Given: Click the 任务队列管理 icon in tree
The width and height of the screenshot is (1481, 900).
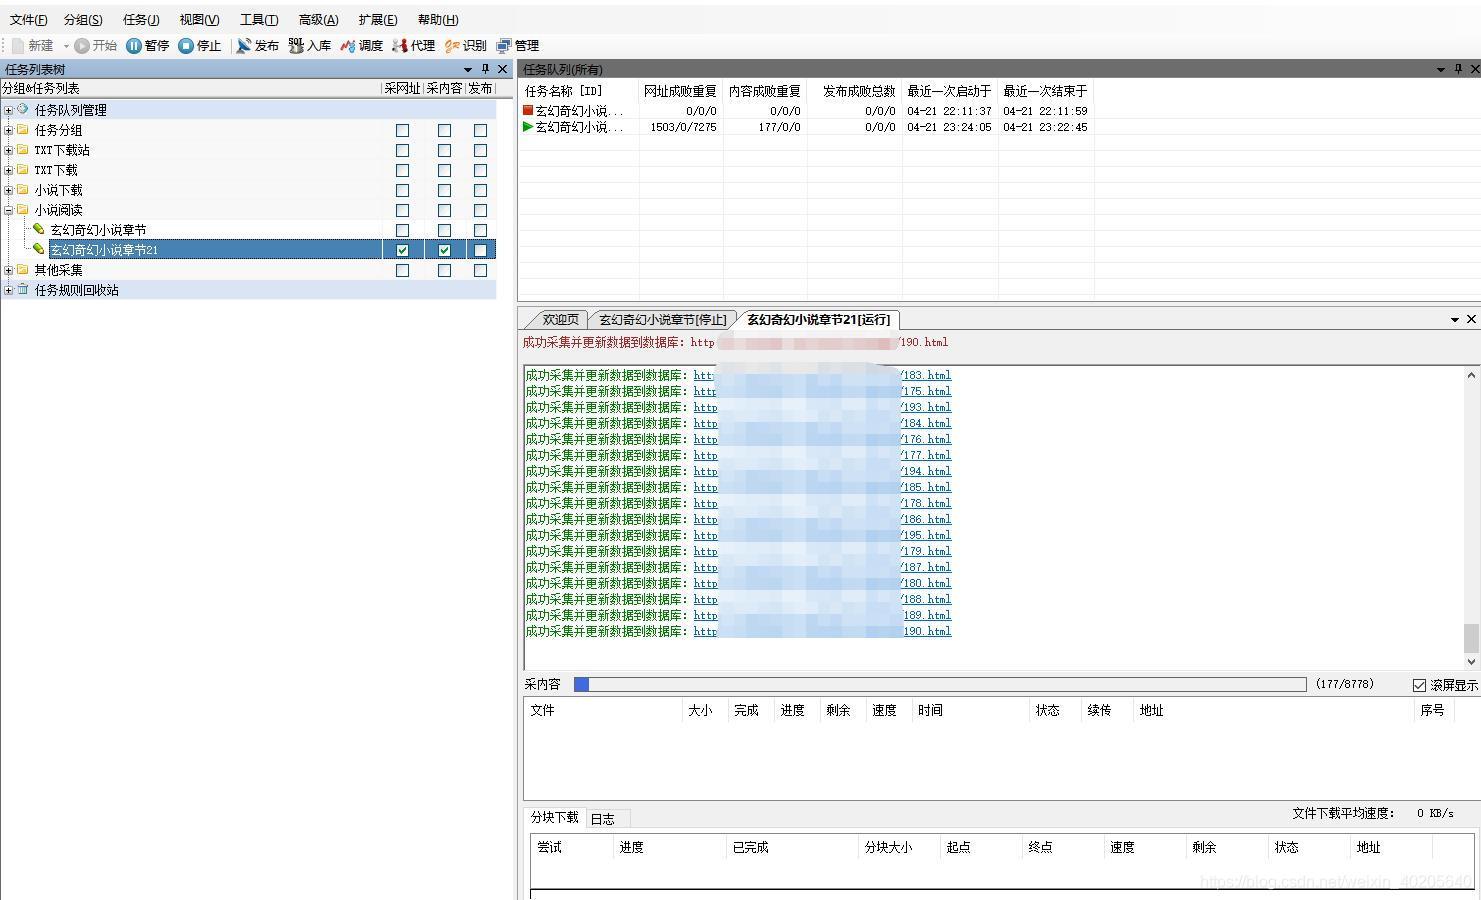Looking at the screenshot, I should tap(23, 109).
